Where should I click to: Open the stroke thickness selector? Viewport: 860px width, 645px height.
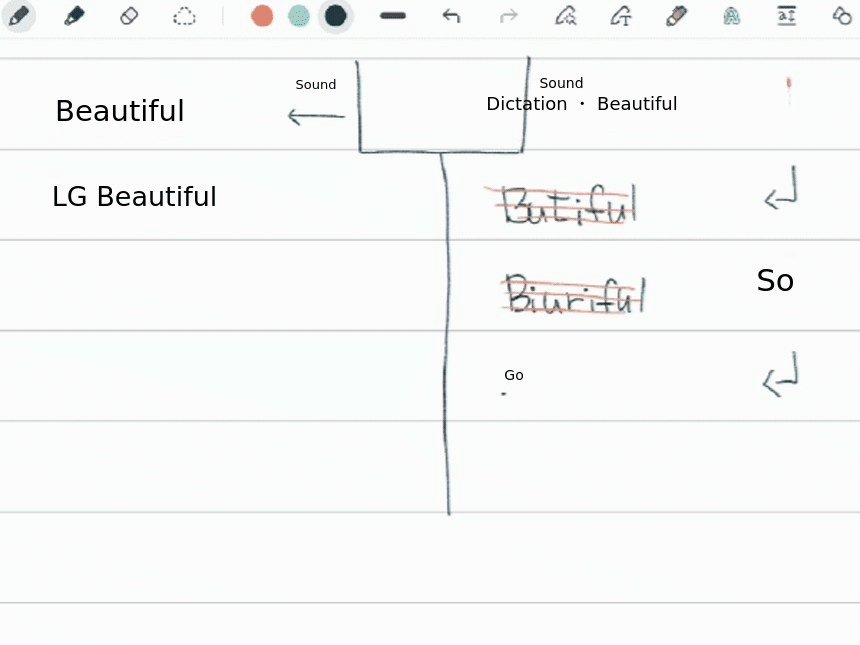point(393,16)
